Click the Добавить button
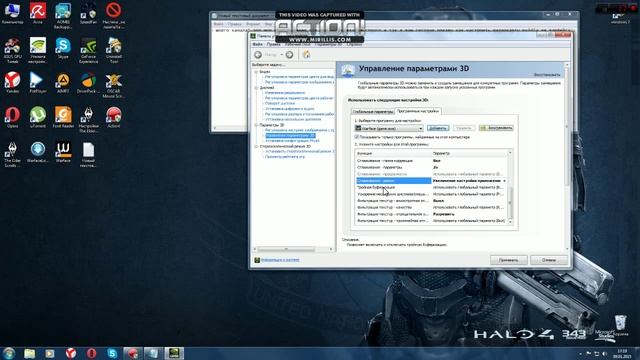 tap(438, 128)
